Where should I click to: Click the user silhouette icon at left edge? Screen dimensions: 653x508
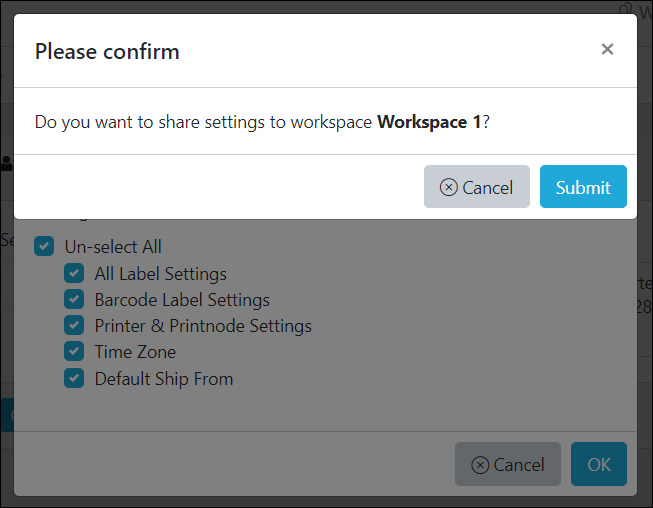coord(6,163)
